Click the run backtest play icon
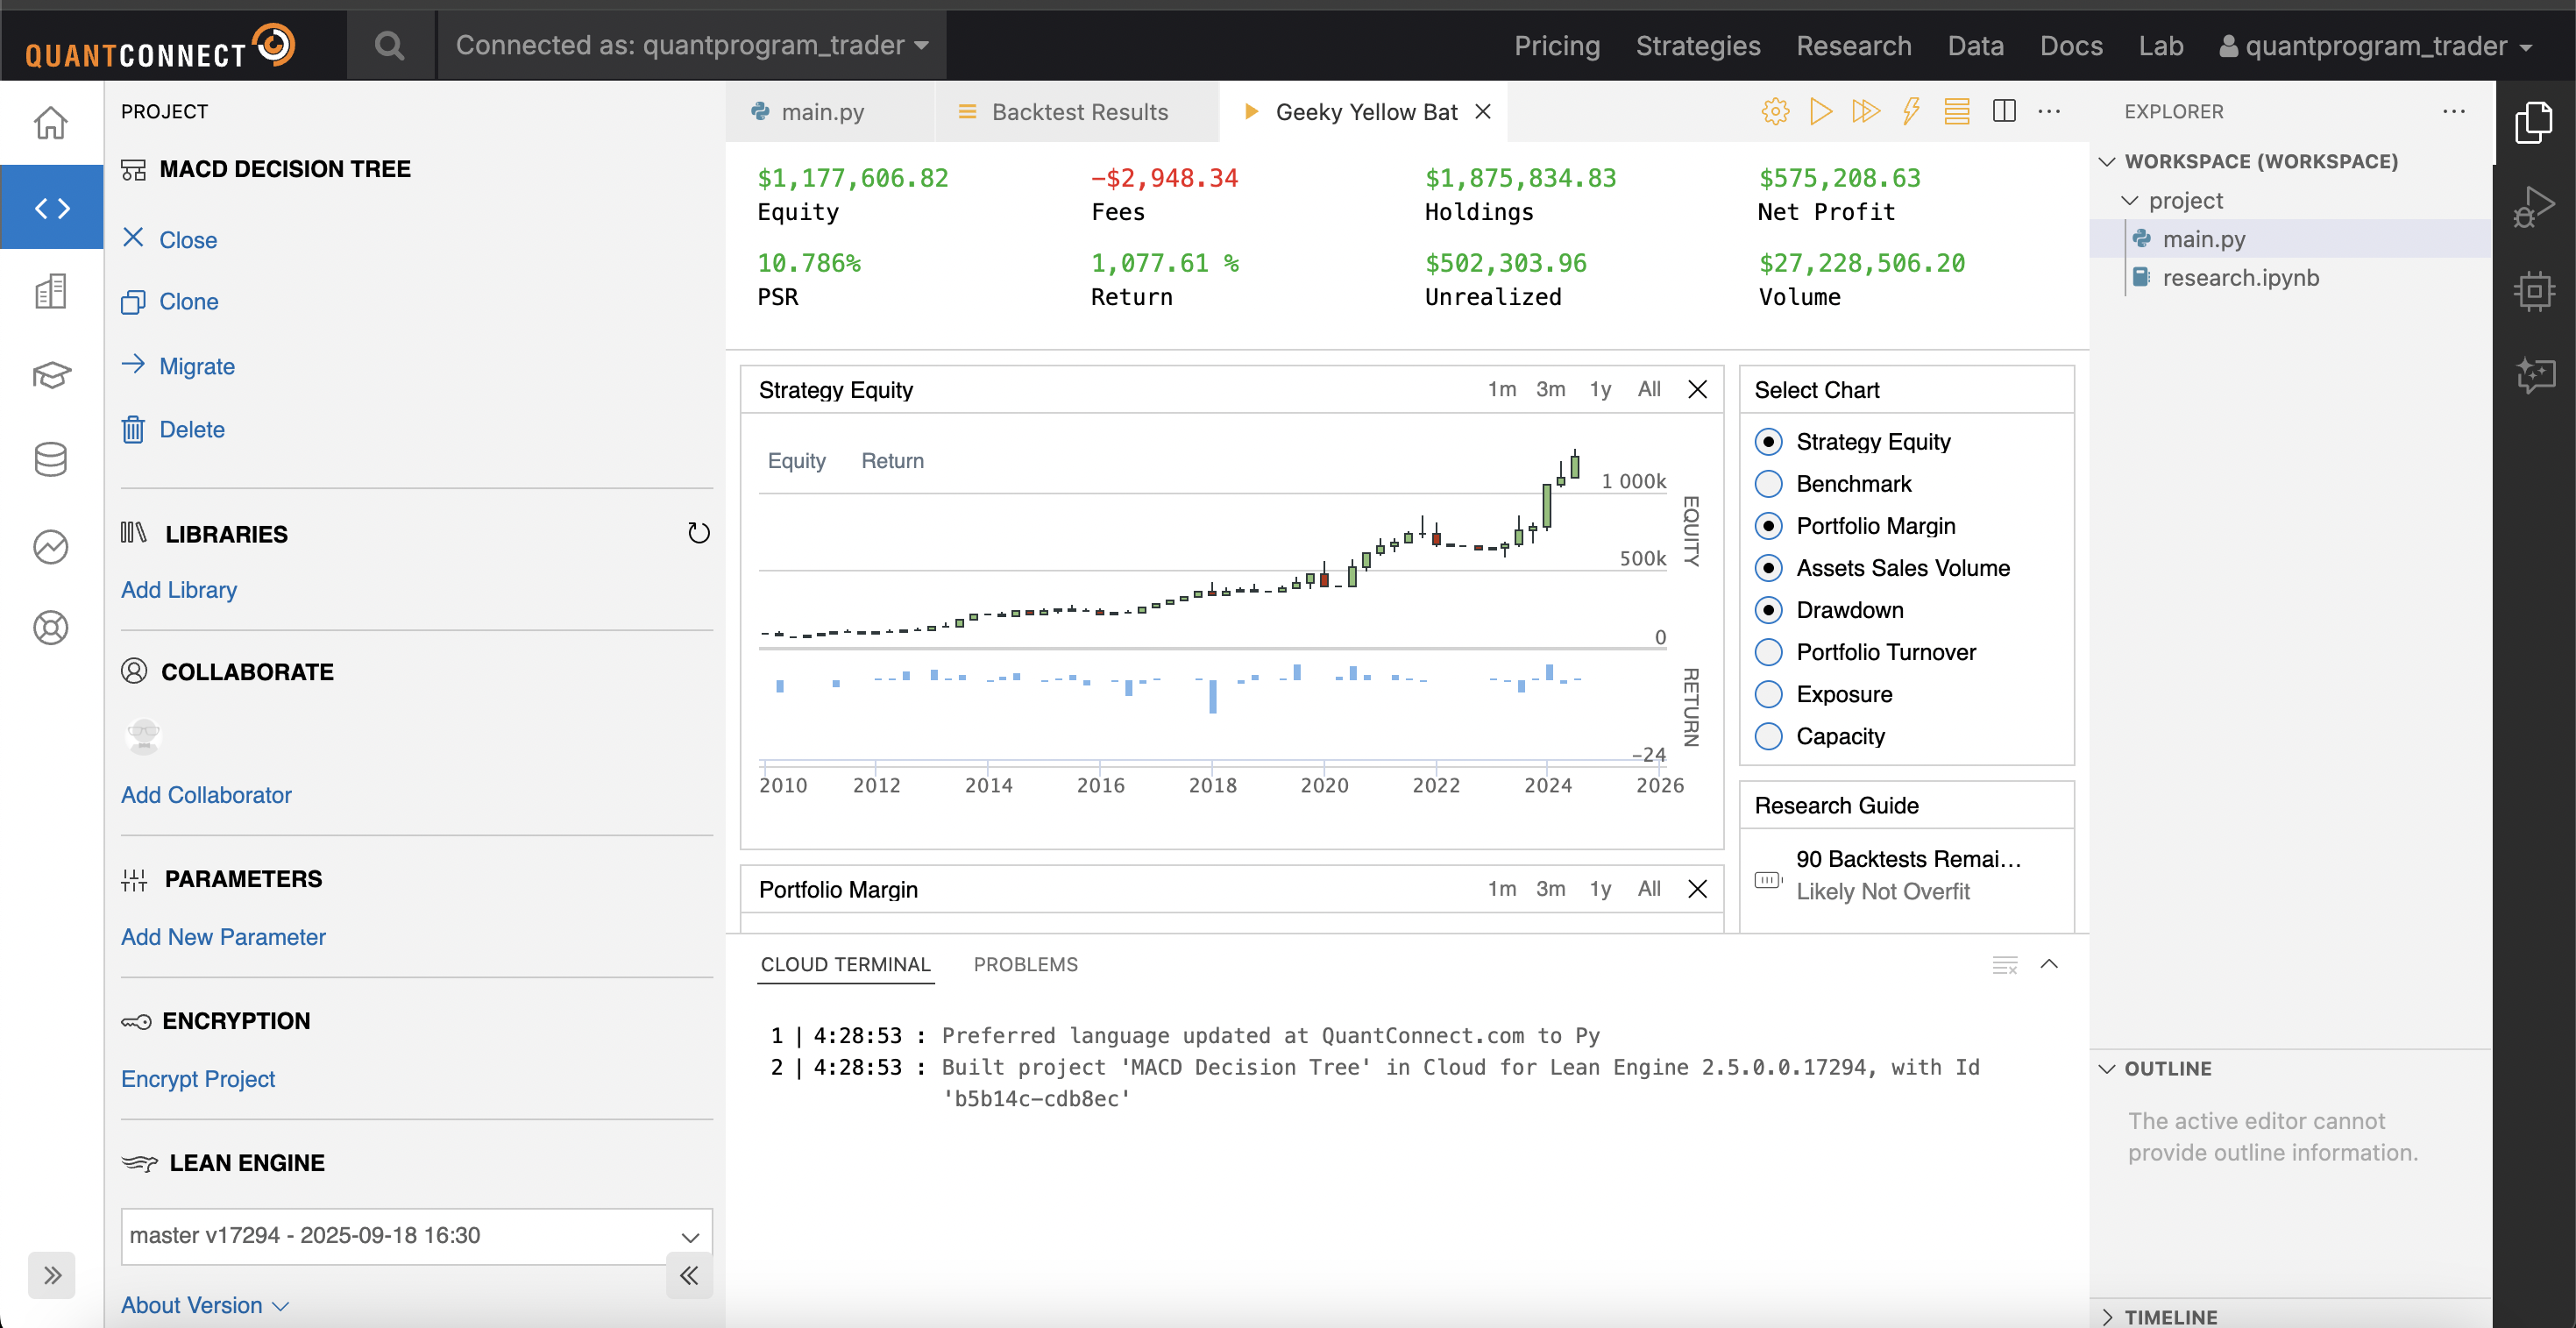Image resolution: width=2576 pixels, height=1328 pixels. [x=1820, y=111]
